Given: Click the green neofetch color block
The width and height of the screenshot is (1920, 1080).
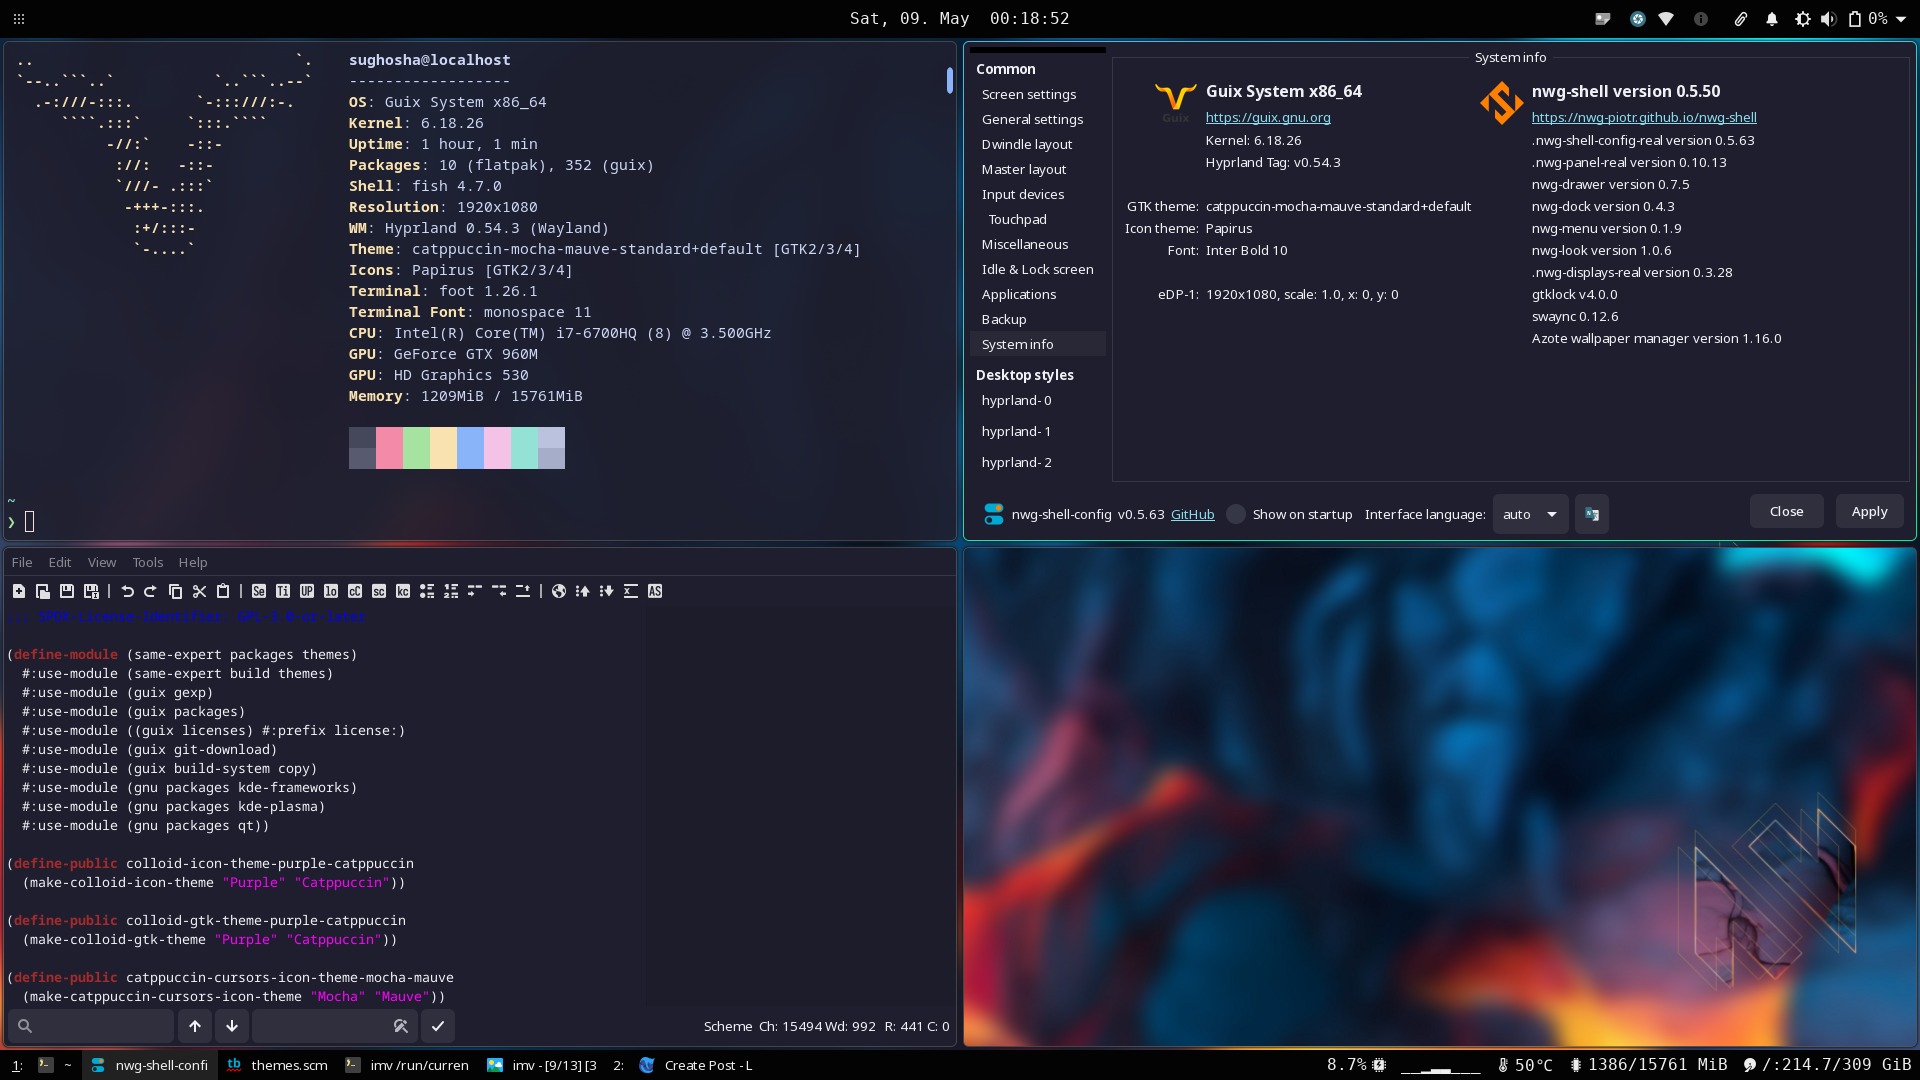Looking at the screenshot, I should [416, 448].
